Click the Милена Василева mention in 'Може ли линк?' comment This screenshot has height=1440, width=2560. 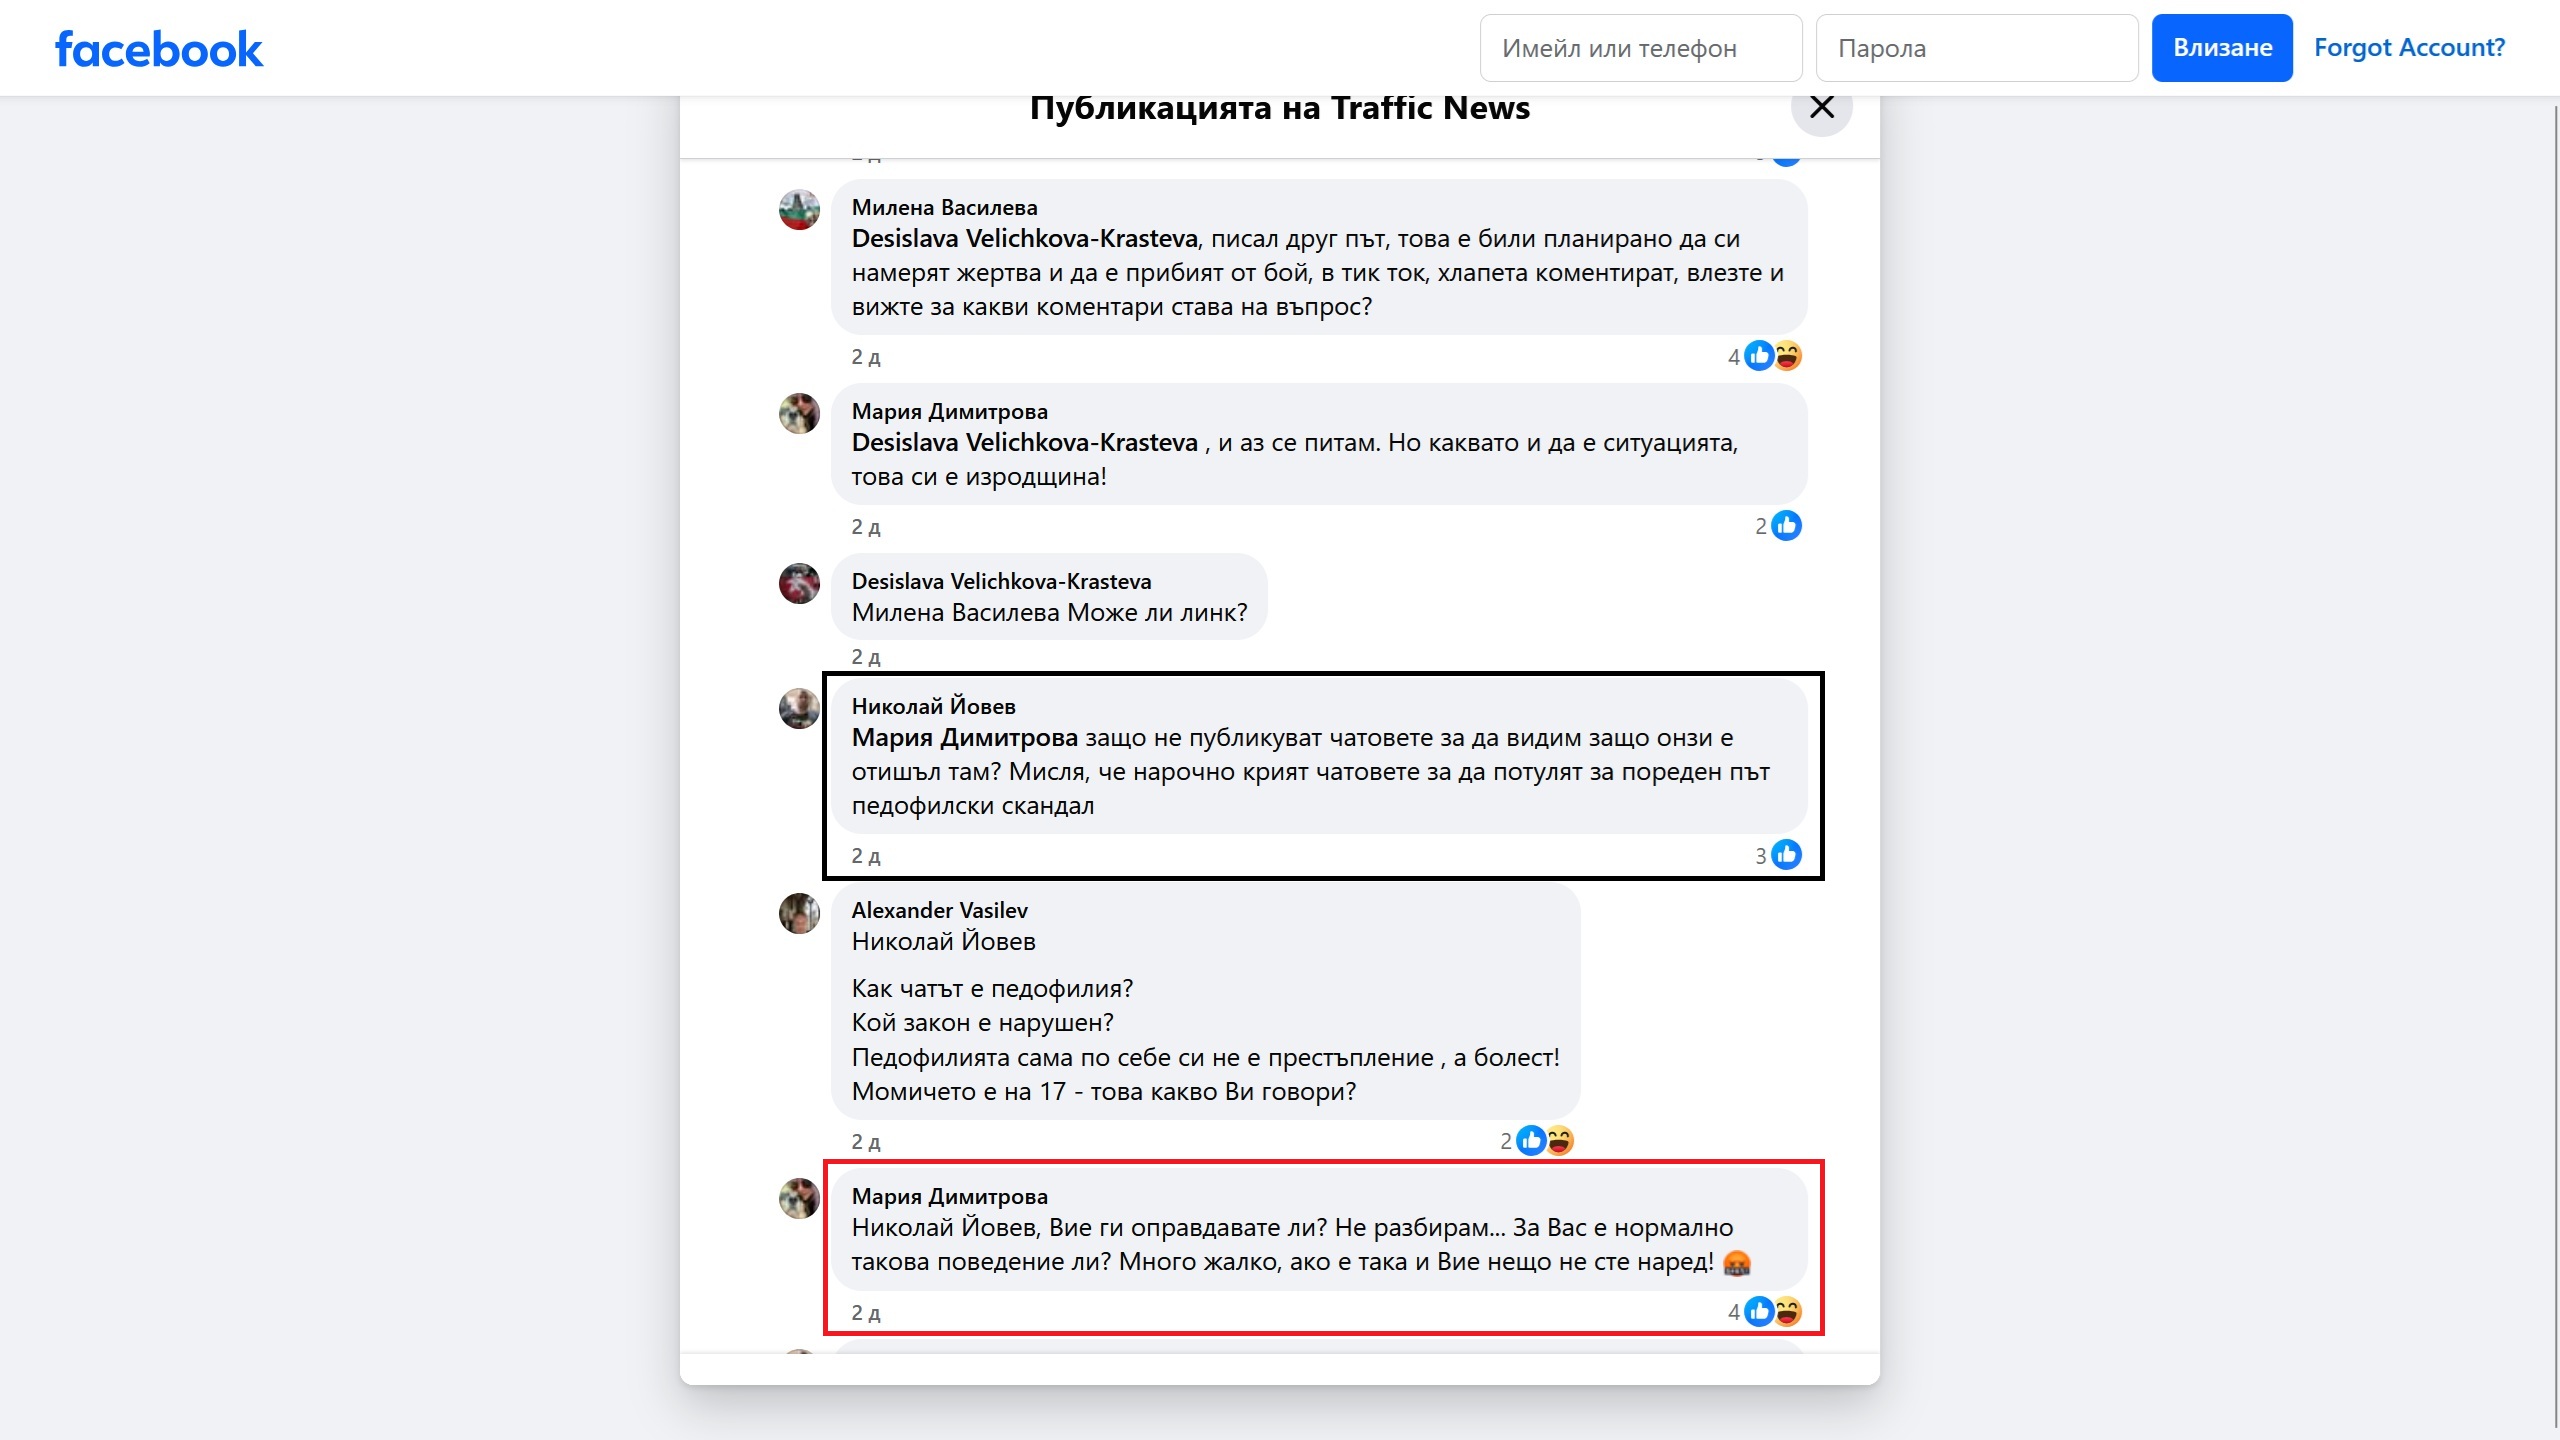pos(955,613)
